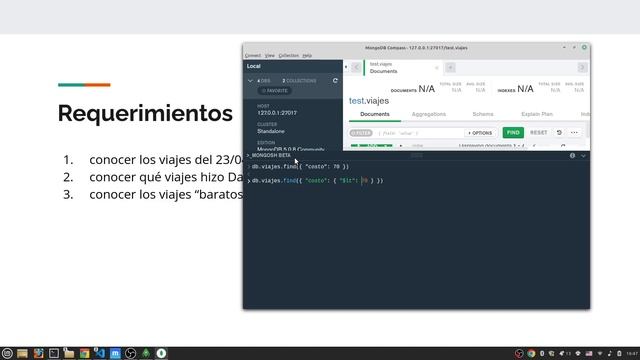The width and height of the screenshot is (640, 360).
Task: Click the green FIND button
Action: 513,133
